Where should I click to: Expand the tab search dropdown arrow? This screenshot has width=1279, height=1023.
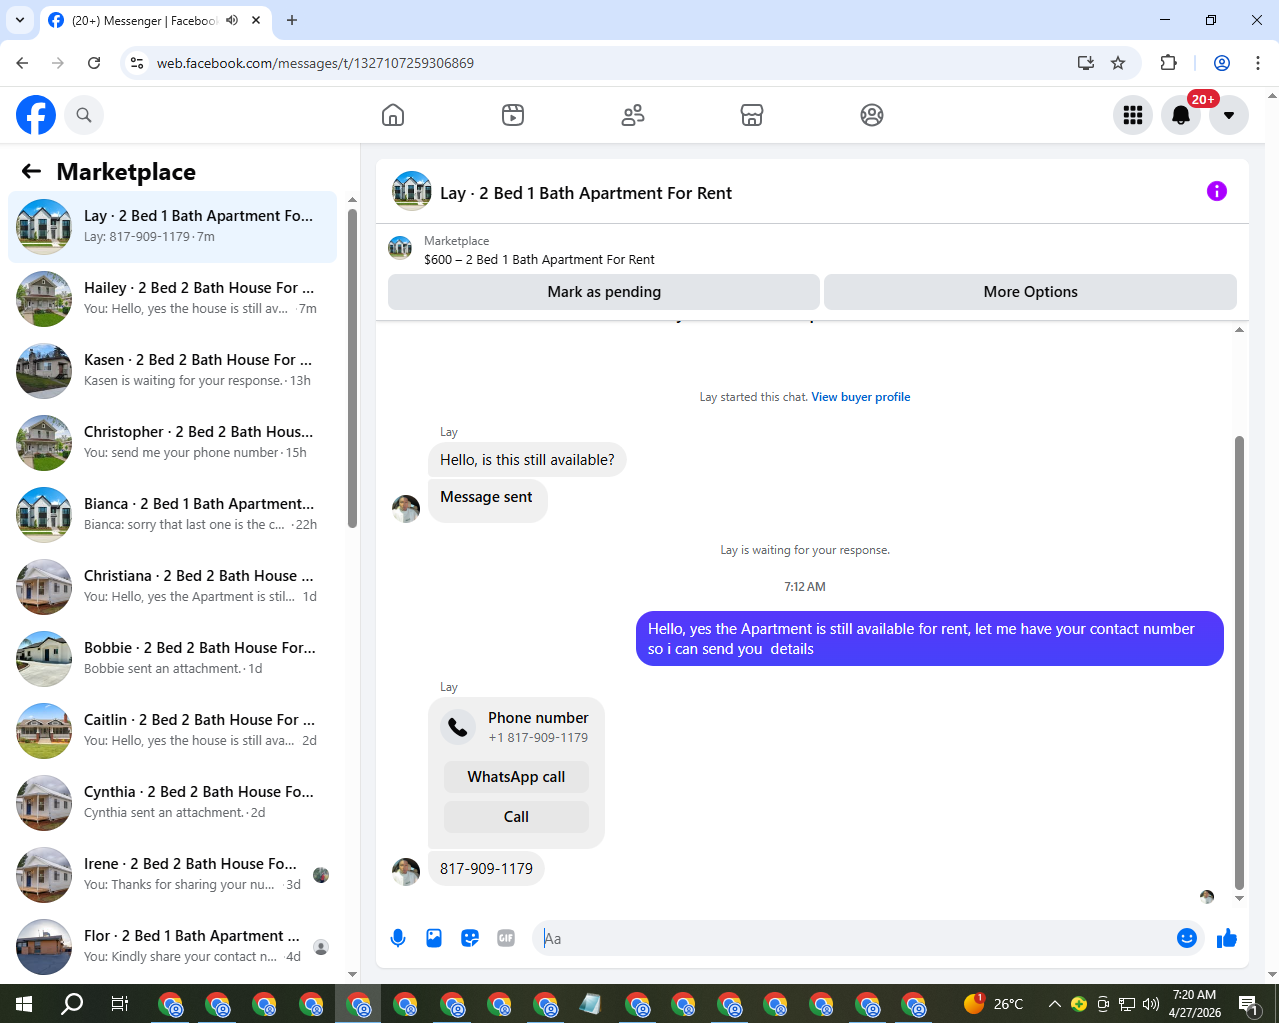coord(19,20)
